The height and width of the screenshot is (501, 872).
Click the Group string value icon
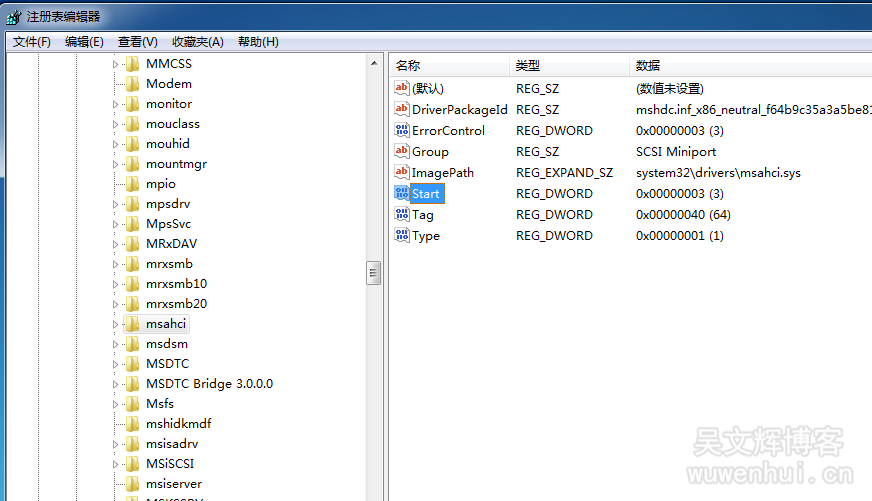tap(402, 152)
